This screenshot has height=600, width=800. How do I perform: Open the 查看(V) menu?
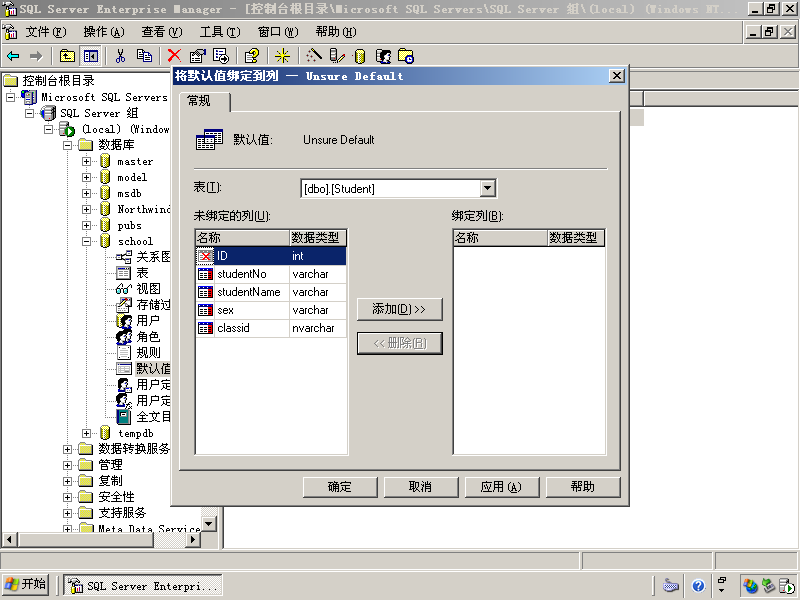coord(162,32)
